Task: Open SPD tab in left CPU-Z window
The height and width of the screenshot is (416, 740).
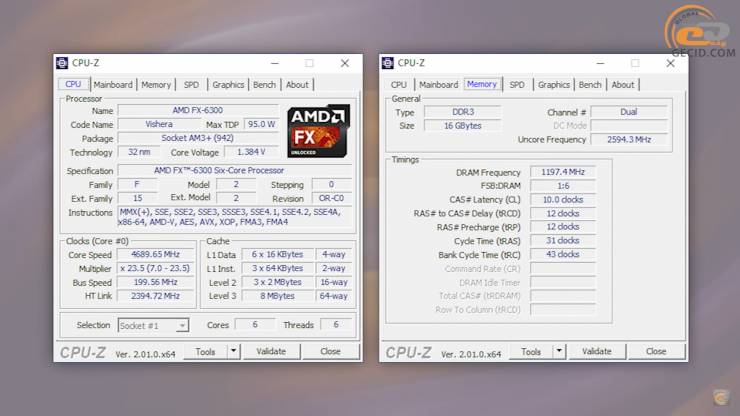Action: click(191, 85)
